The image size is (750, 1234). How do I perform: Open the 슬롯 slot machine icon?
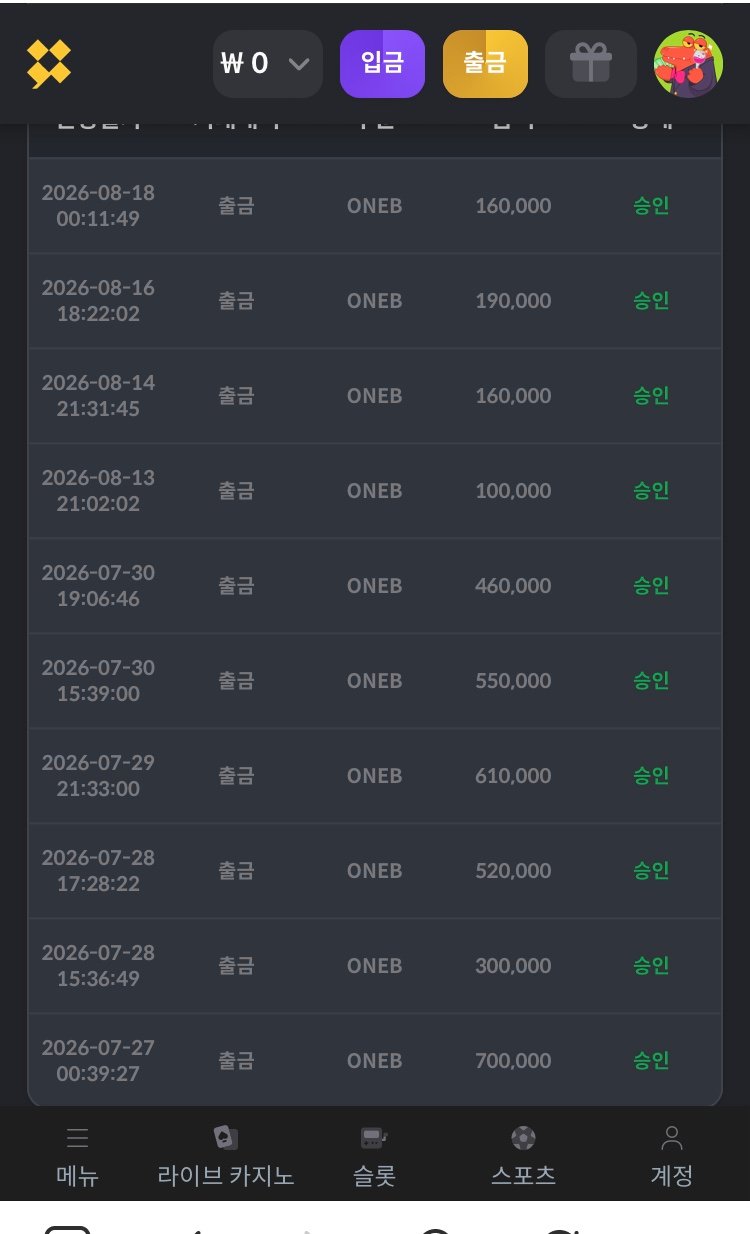coord(374,1138)
